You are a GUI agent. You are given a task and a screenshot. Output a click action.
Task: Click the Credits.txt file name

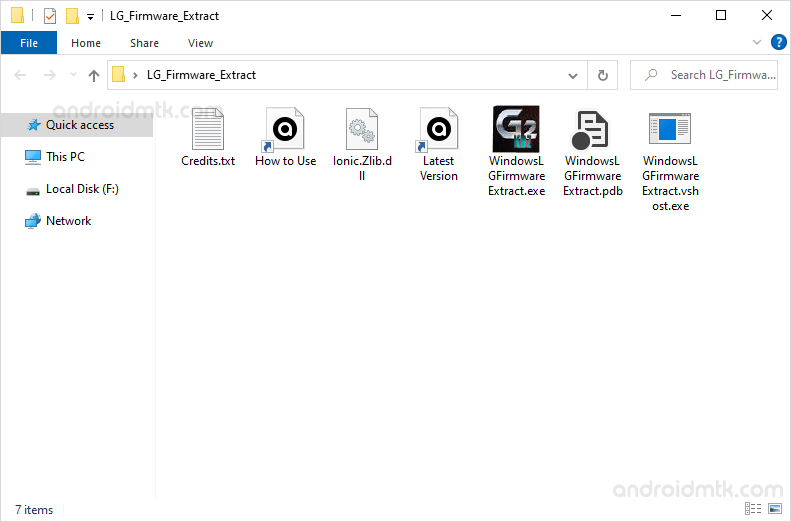[208, 161]
